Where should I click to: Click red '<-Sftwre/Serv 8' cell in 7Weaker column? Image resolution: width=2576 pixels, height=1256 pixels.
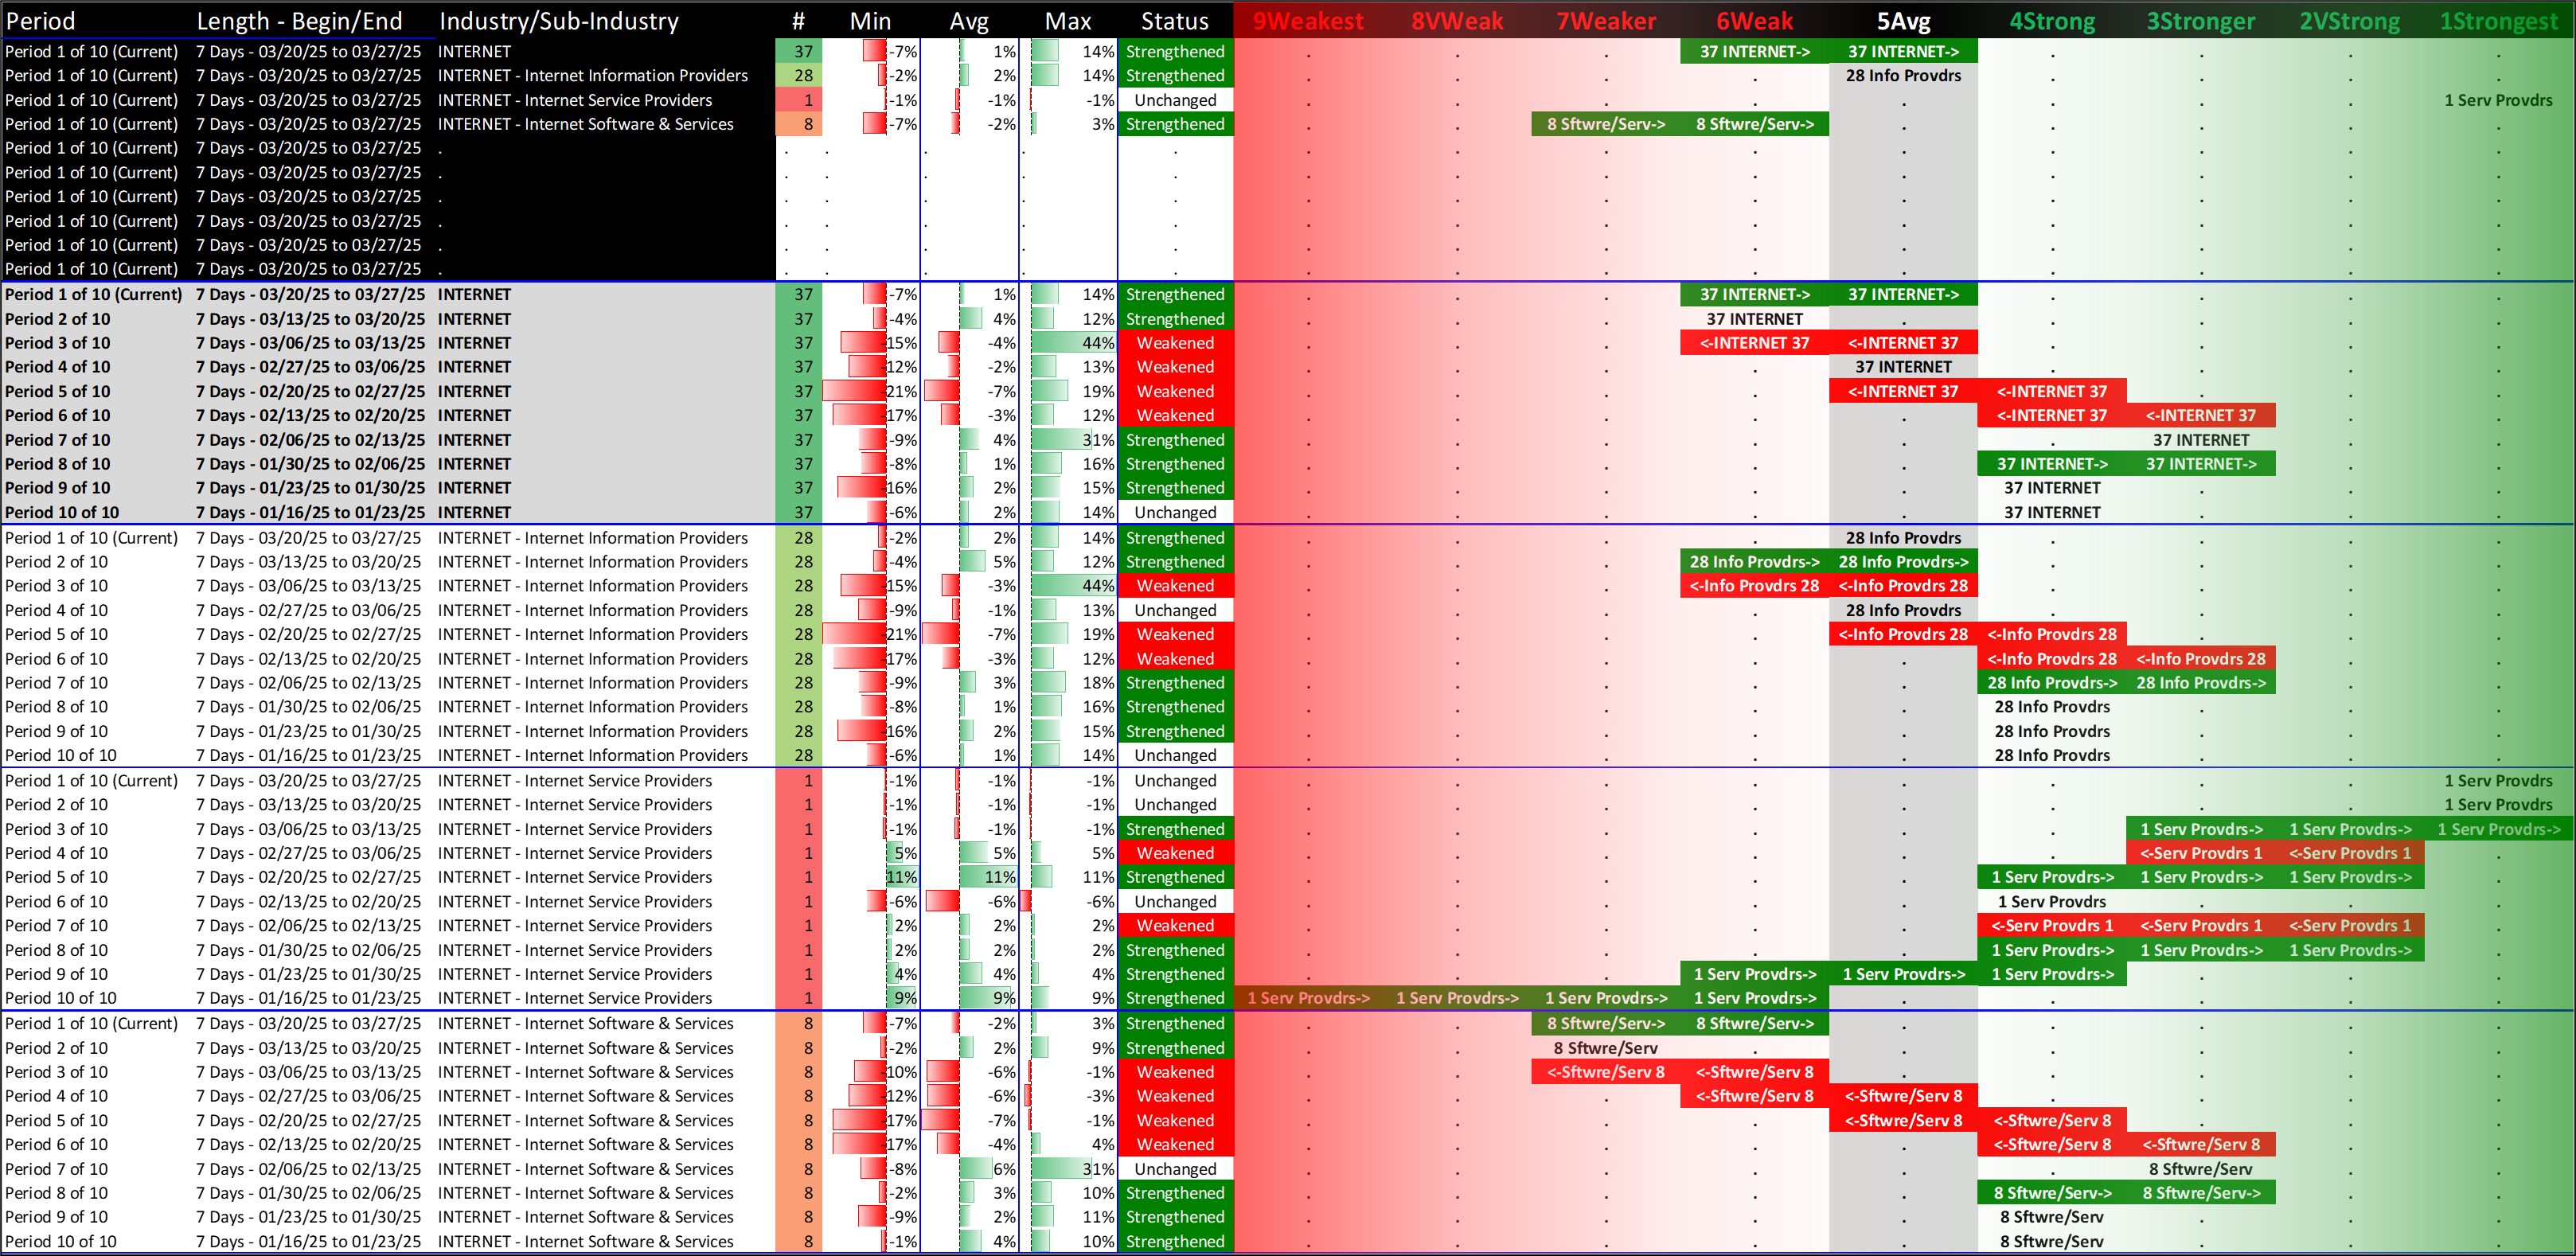[x=1605, y=1072]
